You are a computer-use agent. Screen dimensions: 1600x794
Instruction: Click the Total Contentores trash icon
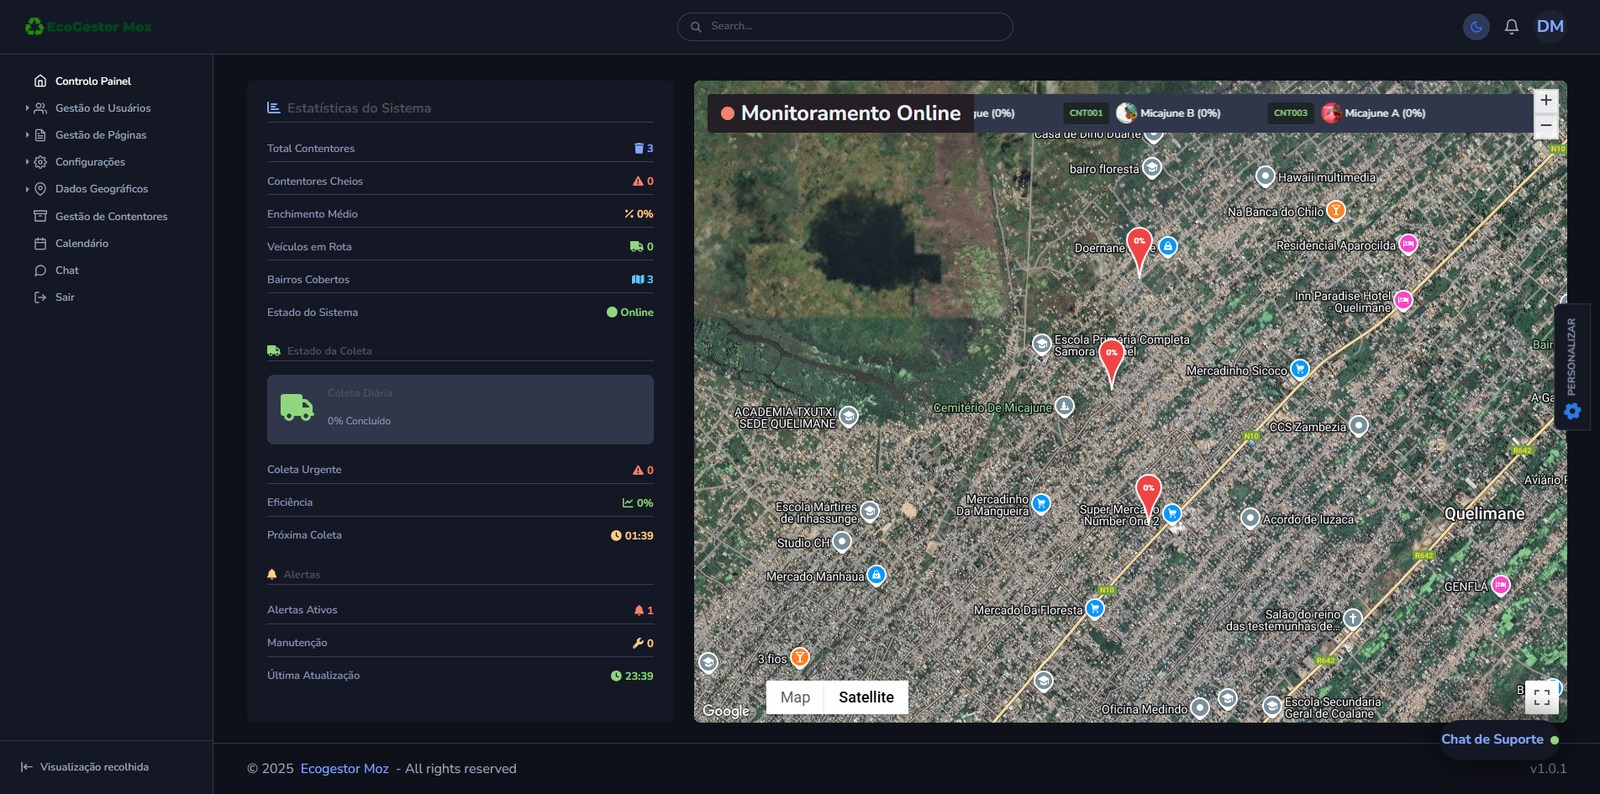(x=639, y=148)
